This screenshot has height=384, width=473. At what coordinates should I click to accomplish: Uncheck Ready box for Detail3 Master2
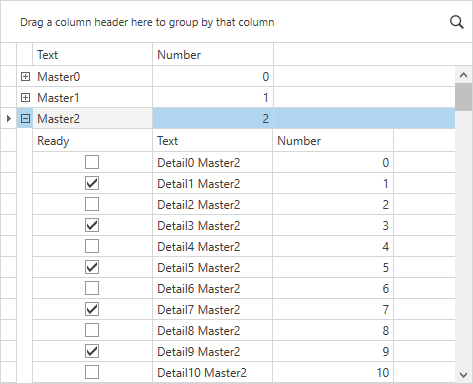pyautogui.click(x=92, y=225)
